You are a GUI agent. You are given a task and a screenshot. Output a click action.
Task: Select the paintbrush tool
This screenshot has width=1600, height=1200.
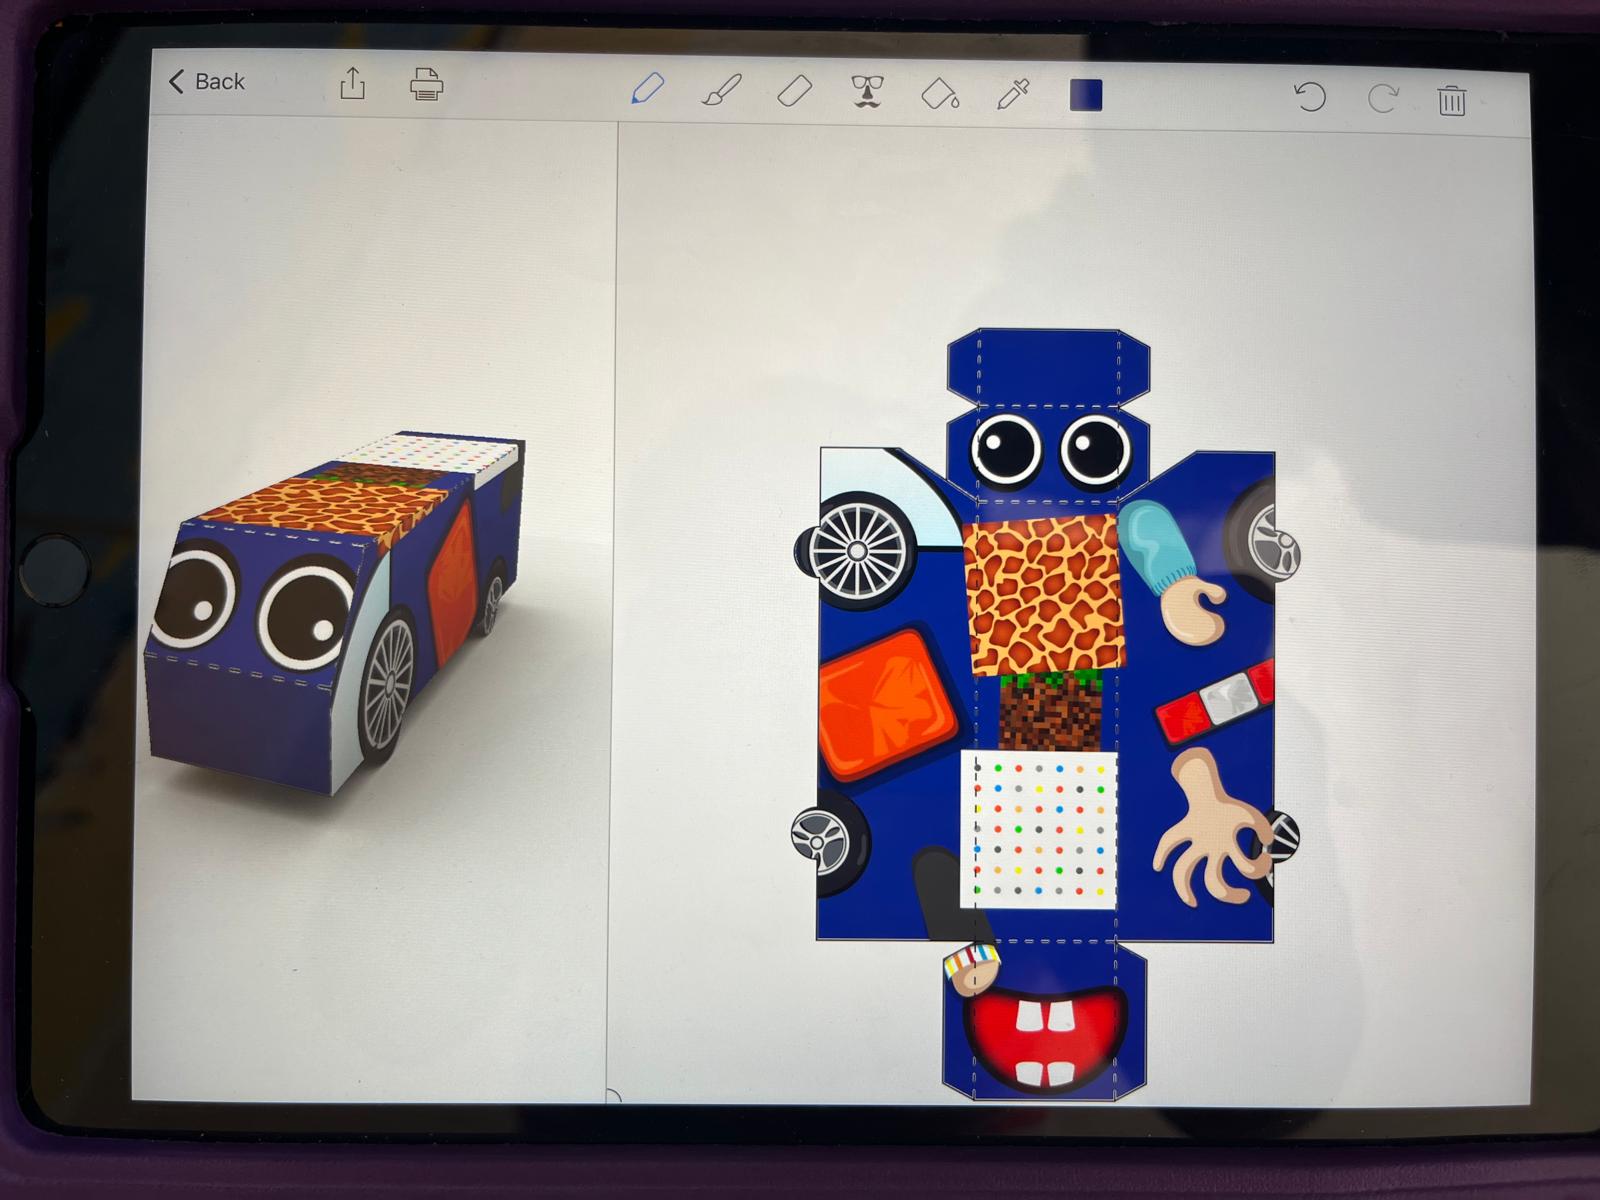pyautogui.click(x=721, y=91)
